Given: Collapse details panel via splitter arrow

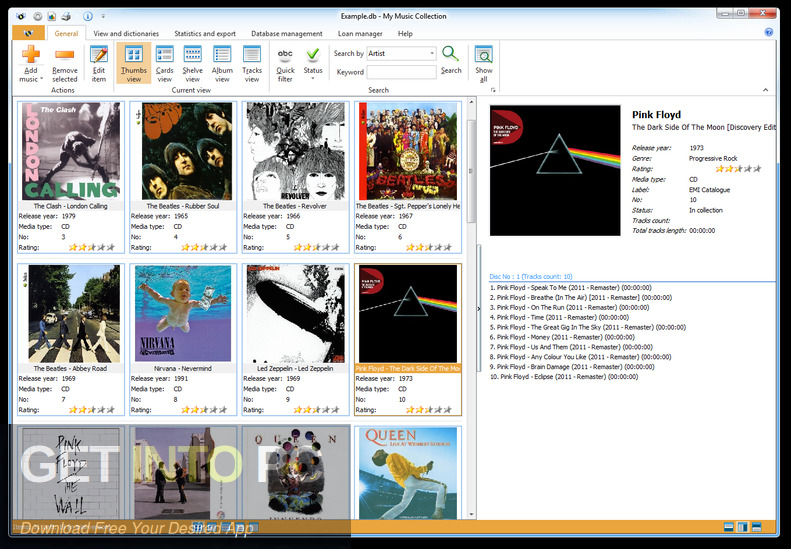Looking at the screenshot, I should 479,309.
